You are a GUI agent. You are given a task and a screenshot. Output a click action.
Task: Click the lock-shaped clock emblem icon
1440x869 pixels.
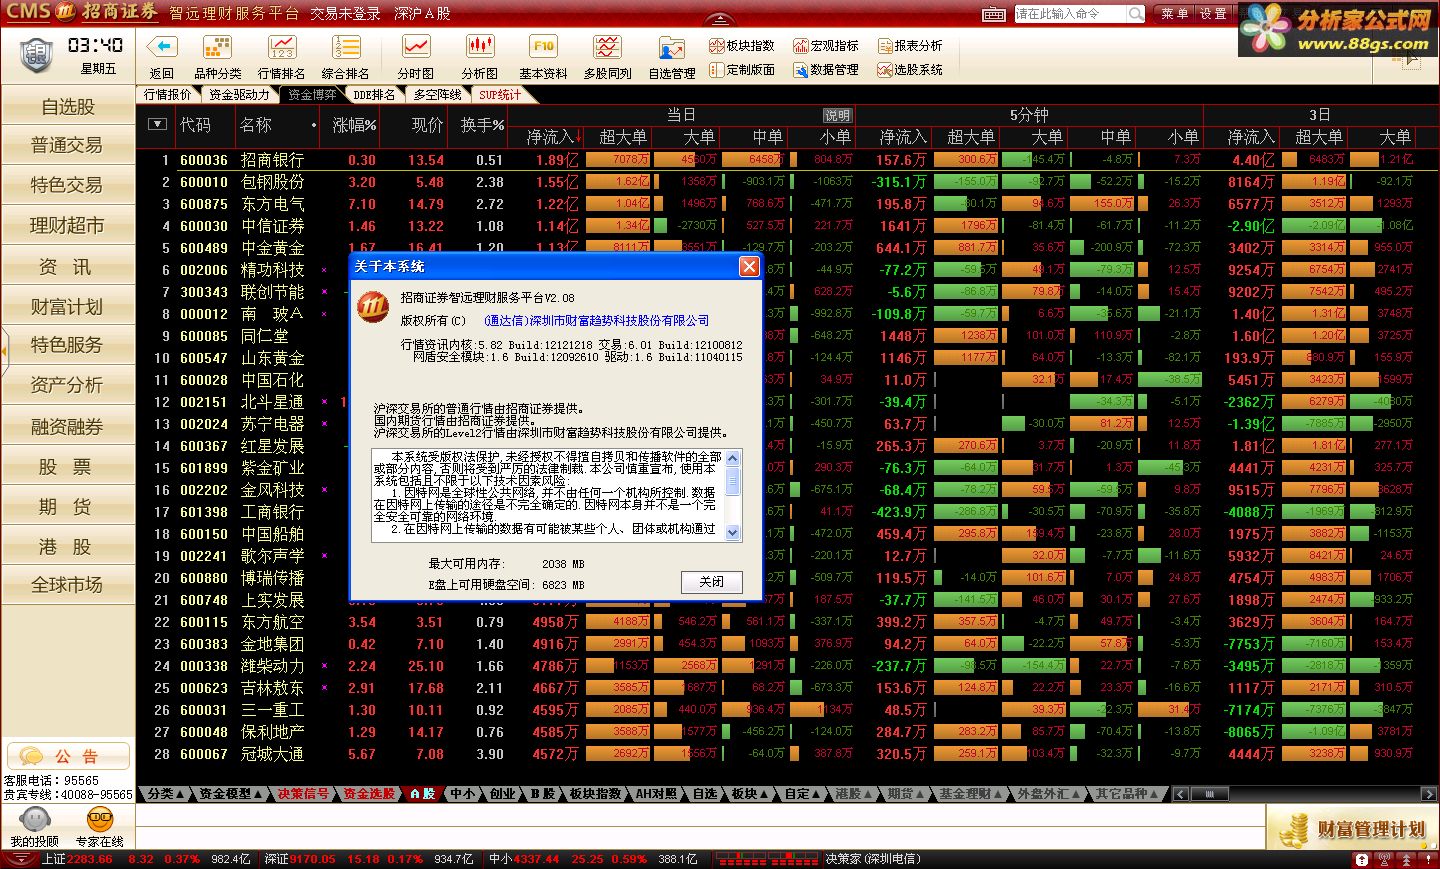tap(36, 53)
